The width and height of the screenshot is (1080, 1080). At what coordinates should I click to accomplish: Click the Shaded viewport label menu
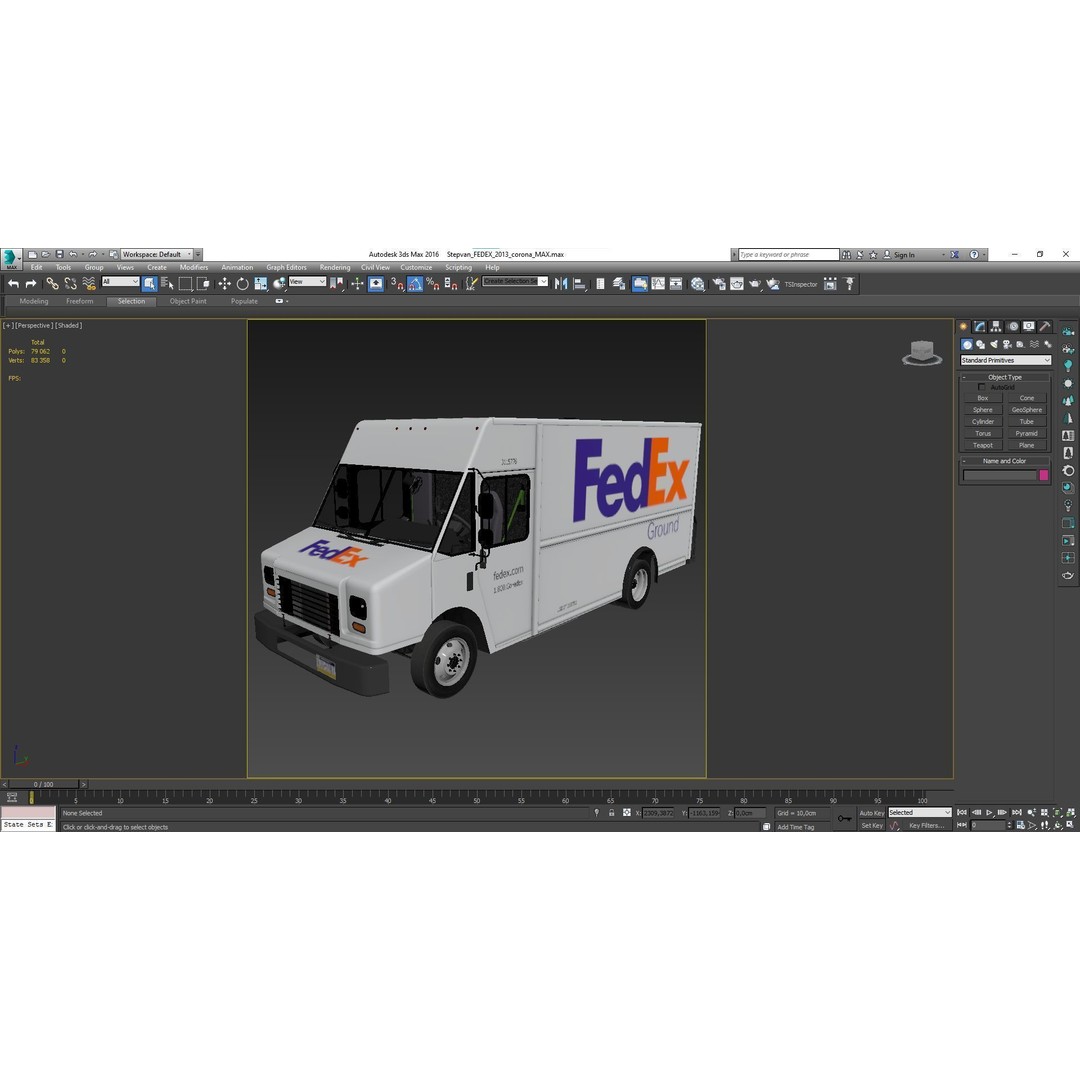pyautogui.click(x=69, y=325)
